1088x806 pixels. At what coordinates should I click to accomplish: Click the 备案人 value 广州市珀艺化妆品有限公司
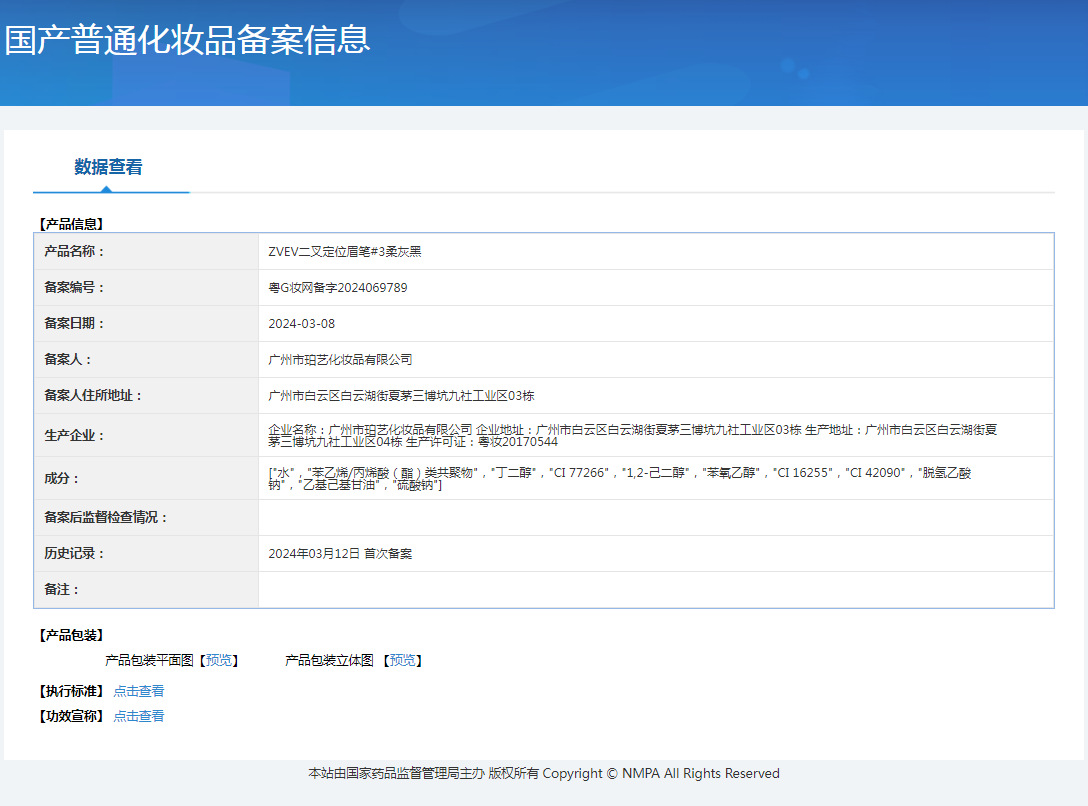click(340, 360)
